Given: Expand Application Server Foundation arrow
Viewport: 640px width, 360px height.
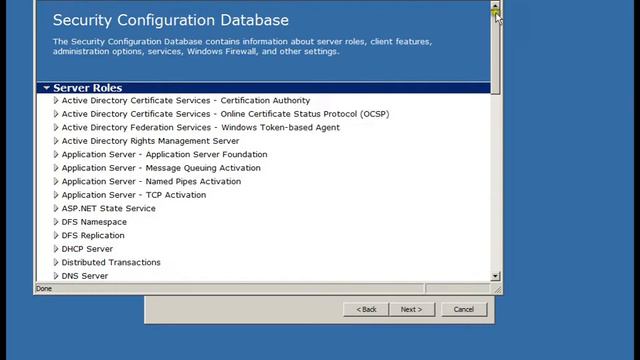Looking at the screenshot, I should coord(56,154).
